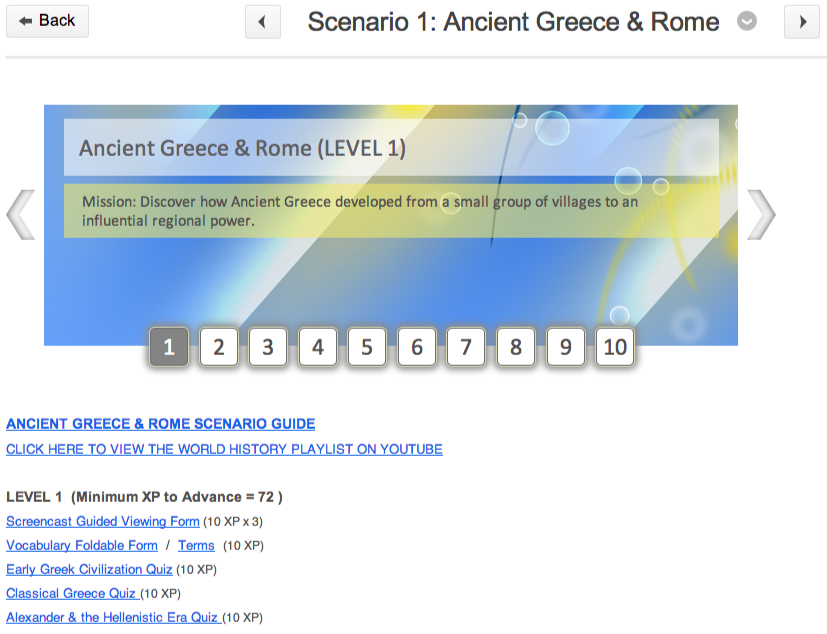Open the Ancient Greece & Rome Scenario Guide link
Screen dimensions: 827x634
click(160, 424)
